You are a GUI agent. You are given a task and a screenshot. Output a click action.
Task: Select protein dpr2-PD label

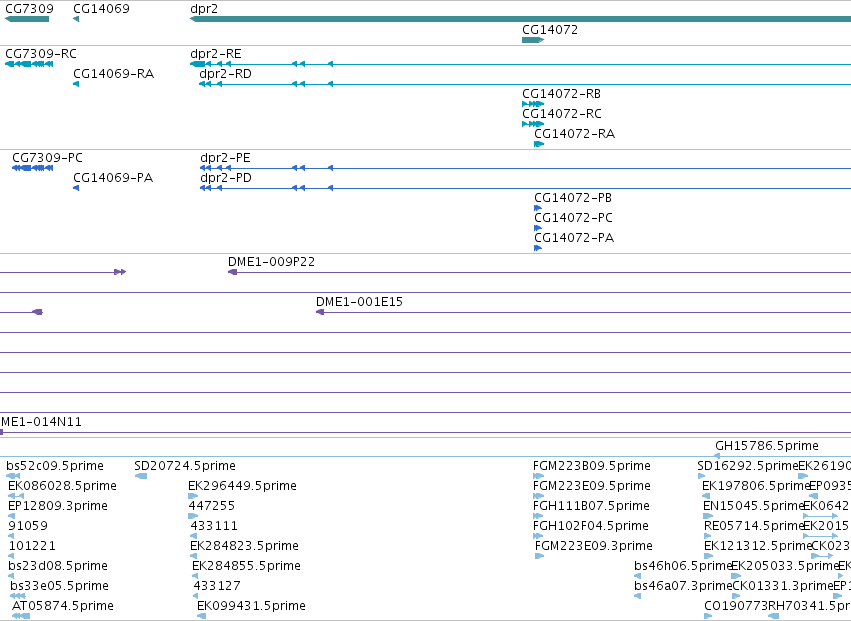(x=226, y=178)
